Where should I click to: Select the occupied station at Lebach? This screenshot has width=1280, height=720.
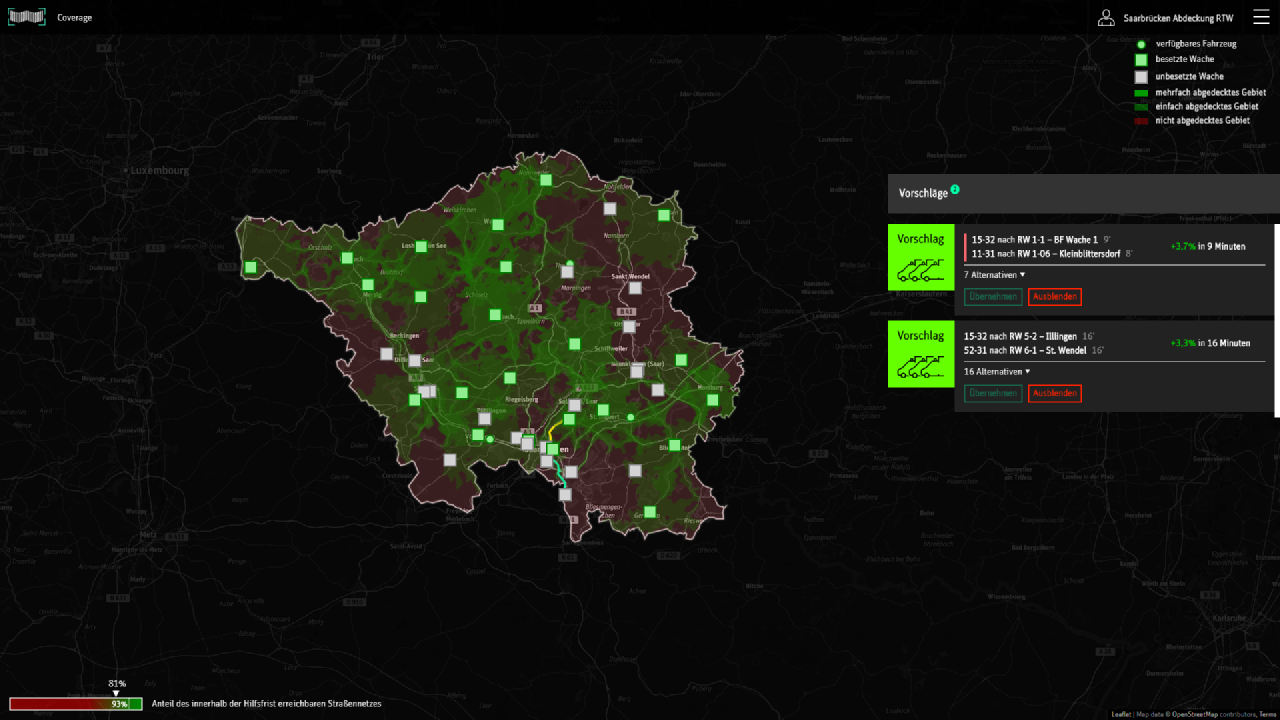pyautogui.click(x=495, y=315)
